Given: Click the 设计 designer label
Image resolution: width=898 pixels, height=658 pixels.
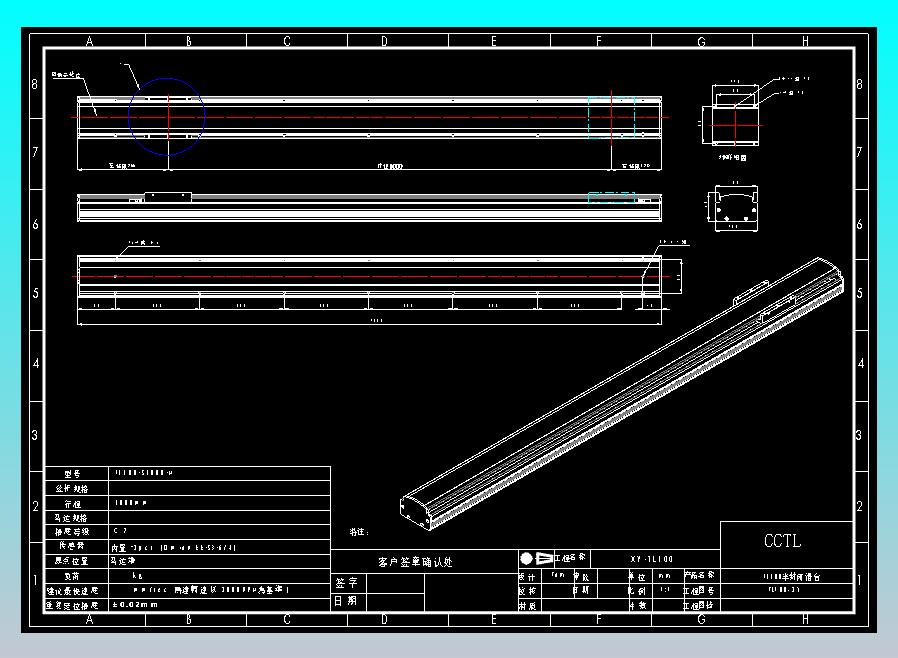Looking at the screenshot, I should point(527,577).
